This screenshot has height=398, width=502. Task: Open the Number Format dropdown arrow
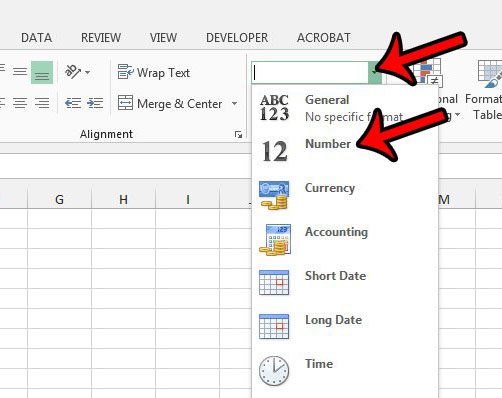pyautogui.click(x=375, y=73)
